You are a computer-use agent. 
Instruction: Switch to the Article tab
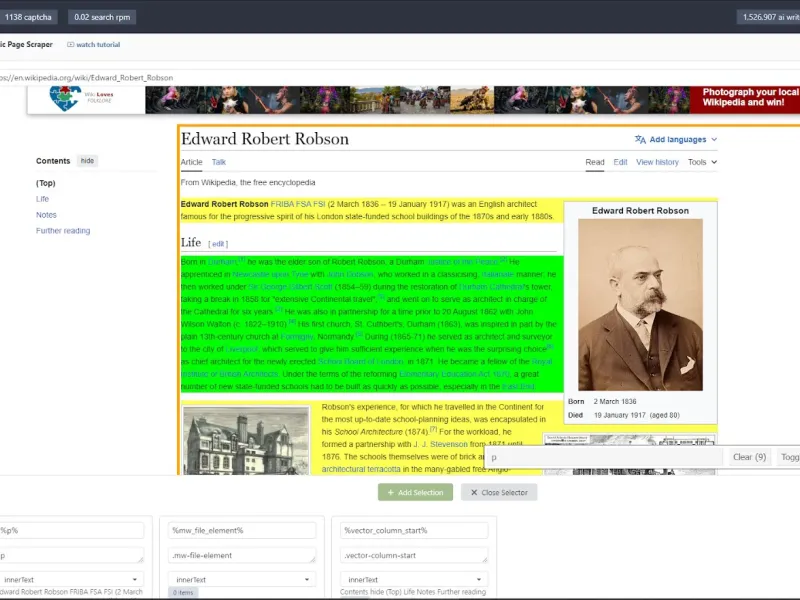tap(191, 162)
